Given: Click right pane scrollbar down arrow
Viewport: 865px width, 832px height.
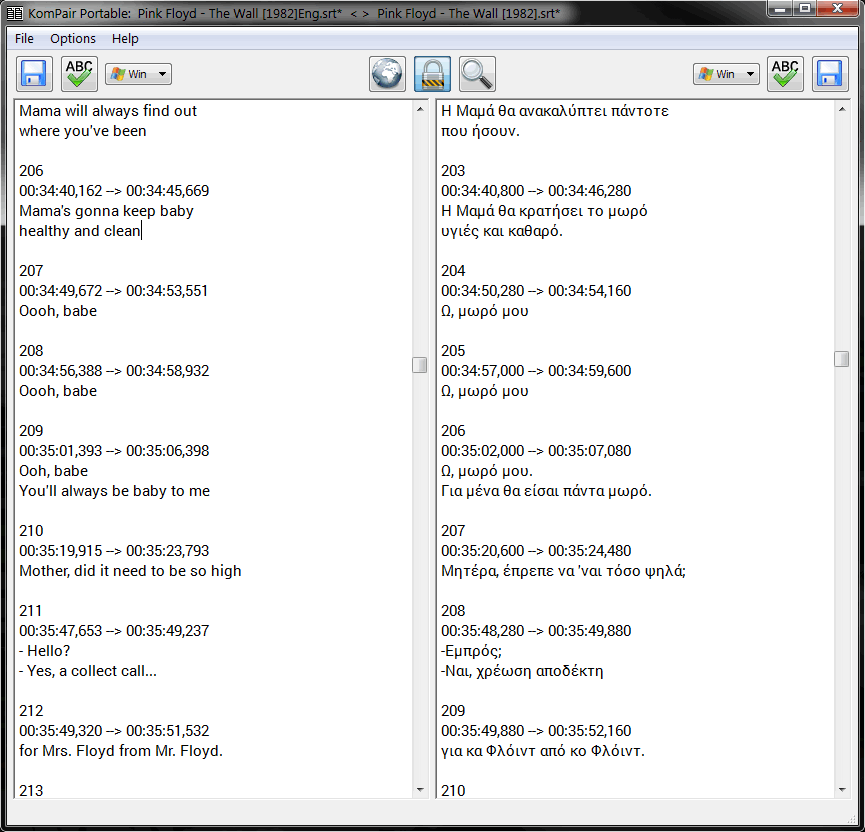Looking at the screenshot, I should pyautogui.click(x=842, y=790).
